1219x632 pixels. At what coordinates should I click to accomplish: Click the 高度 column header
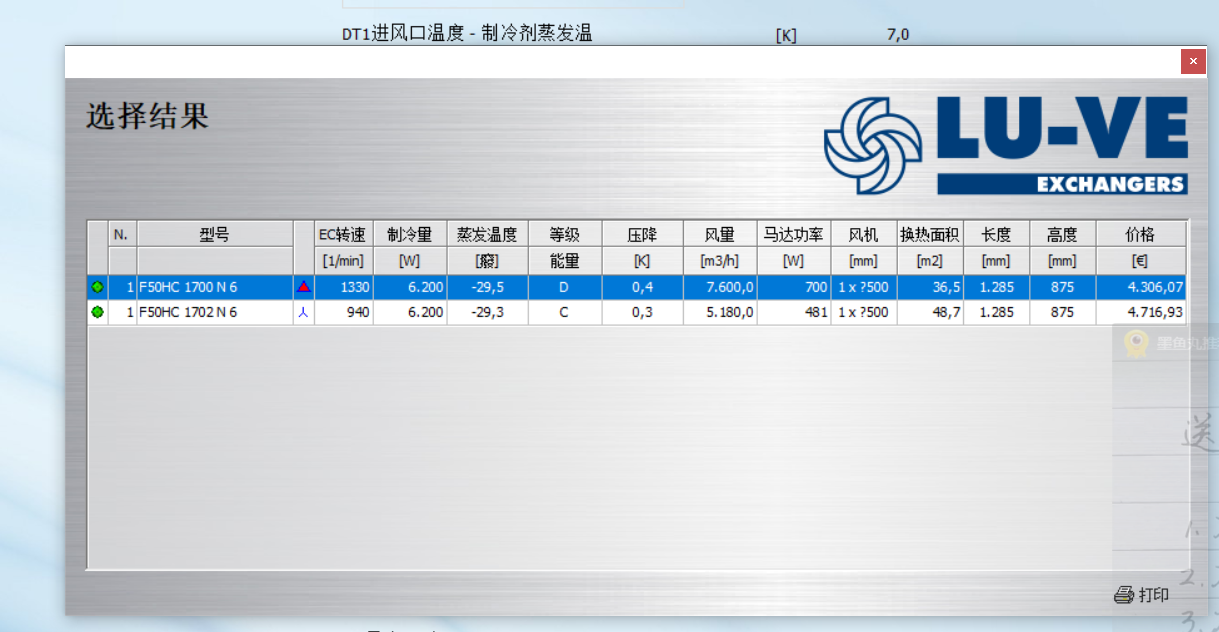click(1062, 235)
